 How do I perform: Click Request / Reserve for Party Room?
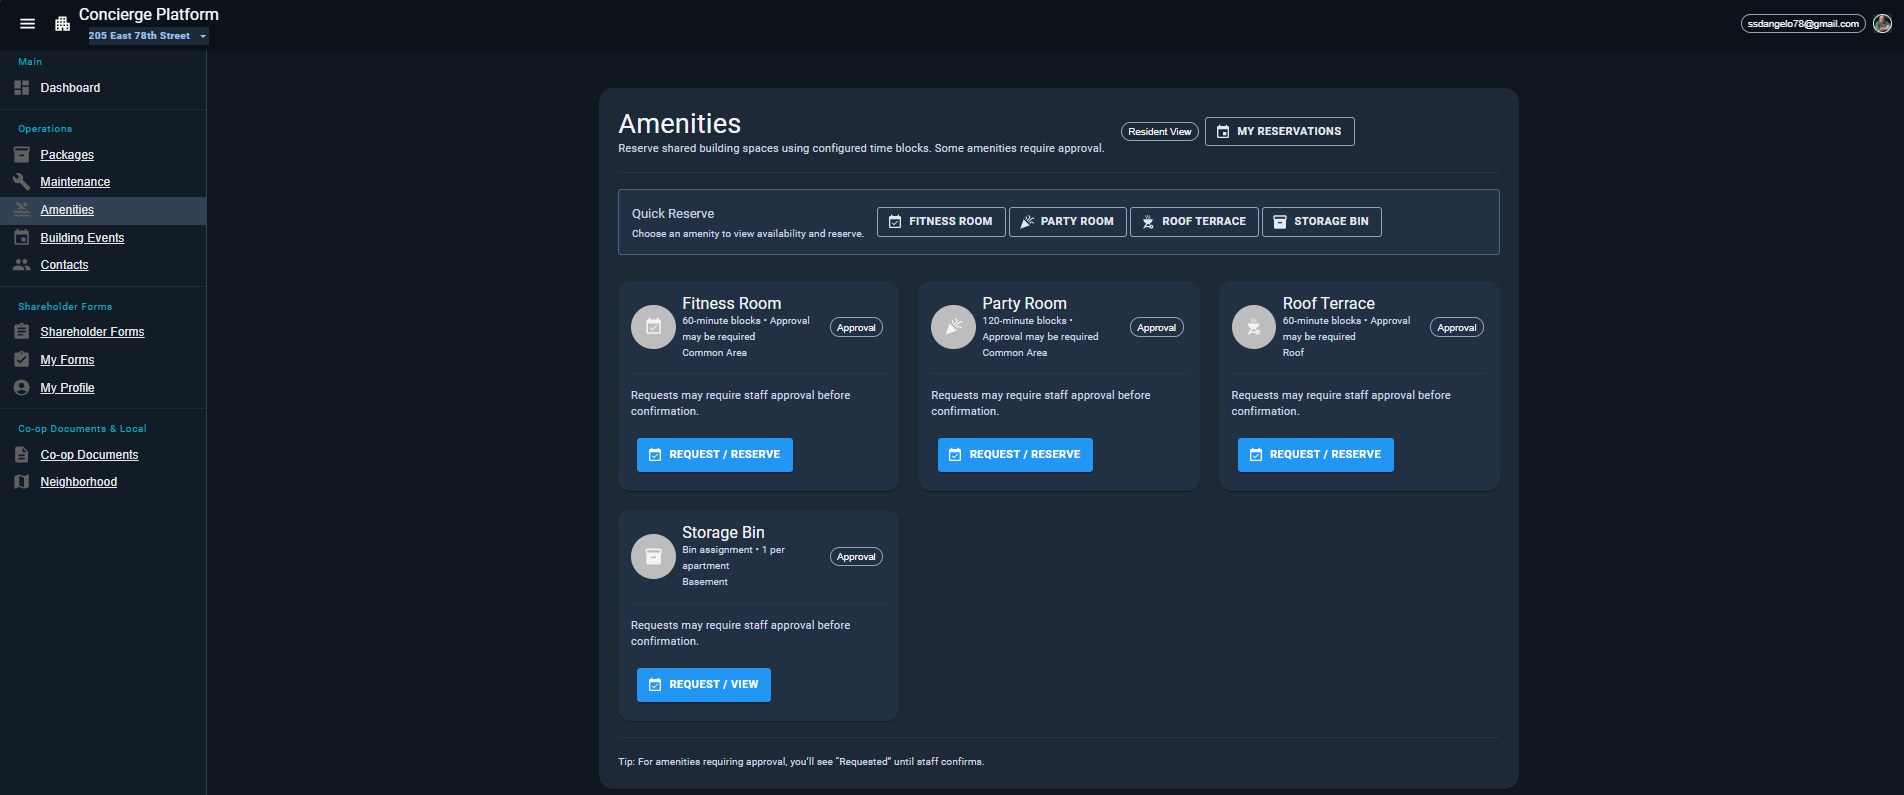(x=1015, y=455)
